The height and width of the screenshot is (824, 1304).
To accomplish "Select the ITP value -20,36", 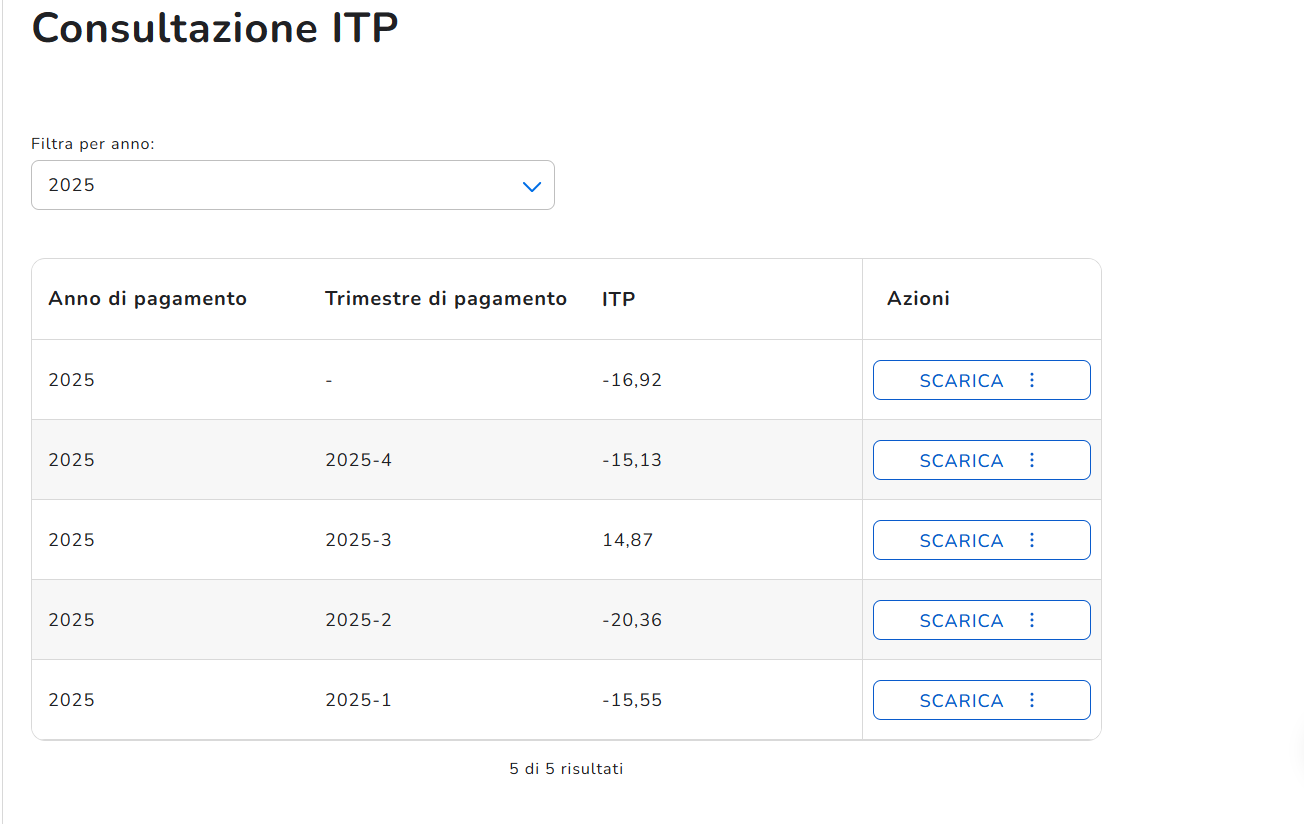I will (632, 621).
